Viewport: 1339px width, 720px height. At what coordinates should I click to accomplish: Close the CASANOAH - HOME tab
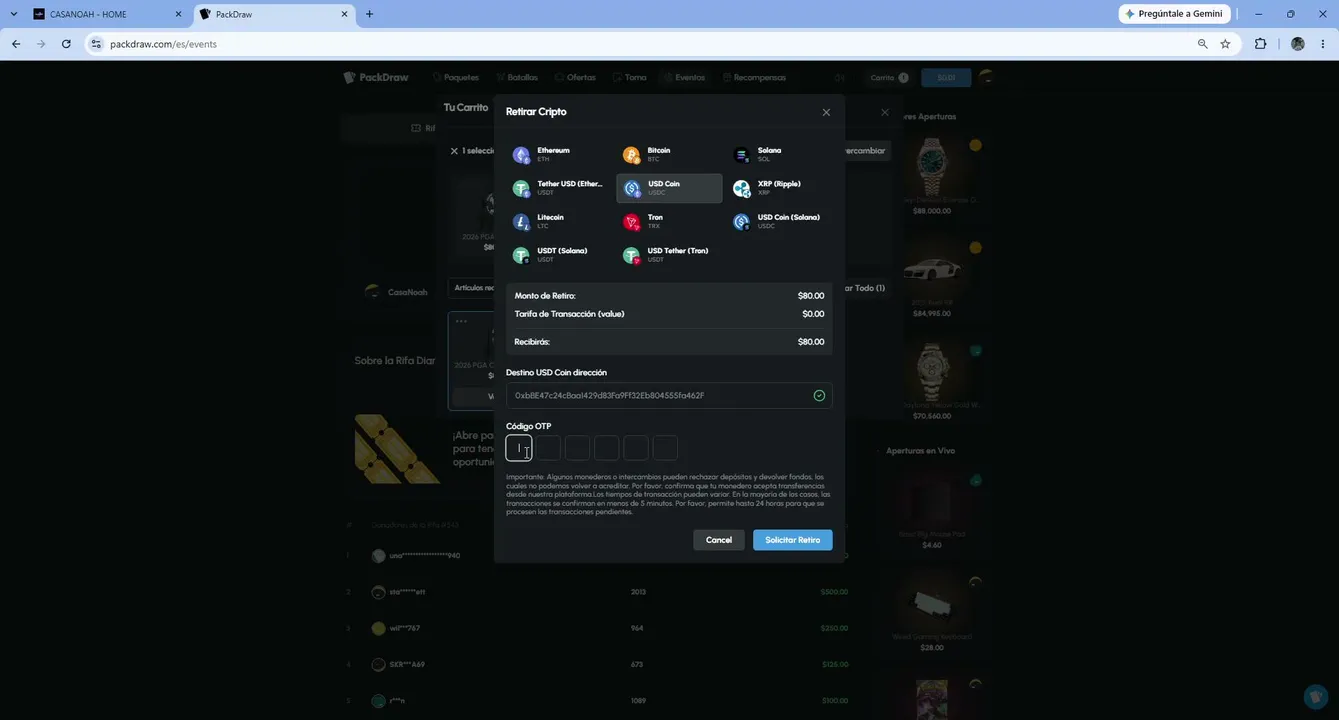[178, 14]
